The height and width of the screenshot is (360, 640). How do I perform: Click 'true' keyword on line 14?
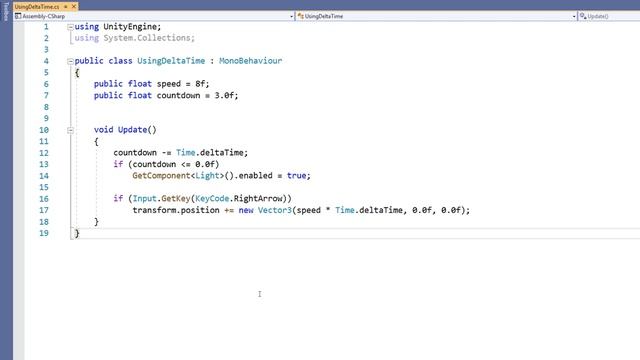296,176
